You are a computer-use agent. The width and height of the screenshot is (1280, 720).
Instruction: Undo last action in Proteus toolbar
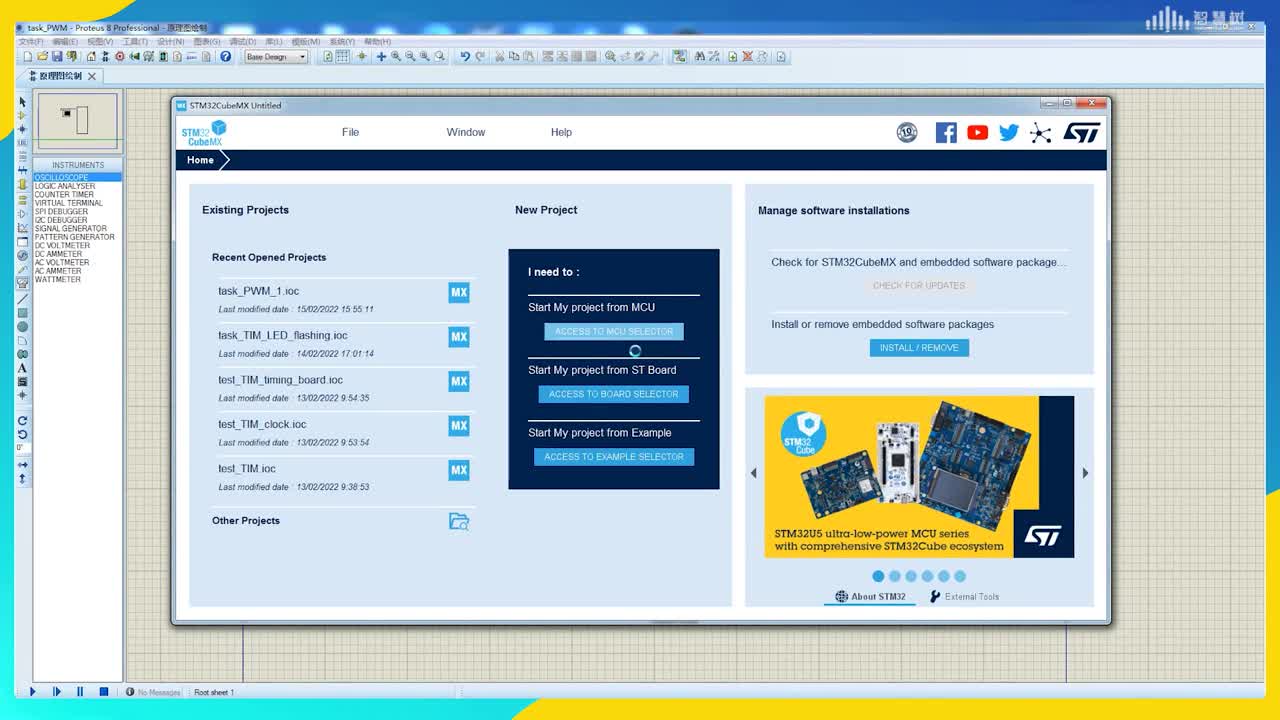point(465,57)
